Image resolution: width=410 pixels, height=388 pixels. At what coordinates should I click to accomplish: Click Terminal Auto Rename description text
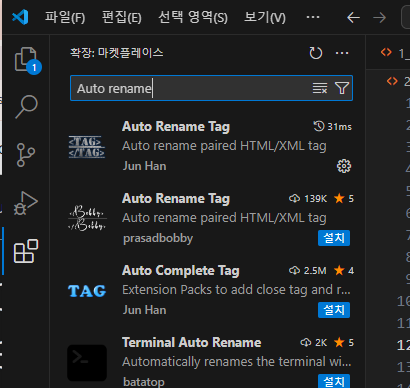(x=237, y=362)
